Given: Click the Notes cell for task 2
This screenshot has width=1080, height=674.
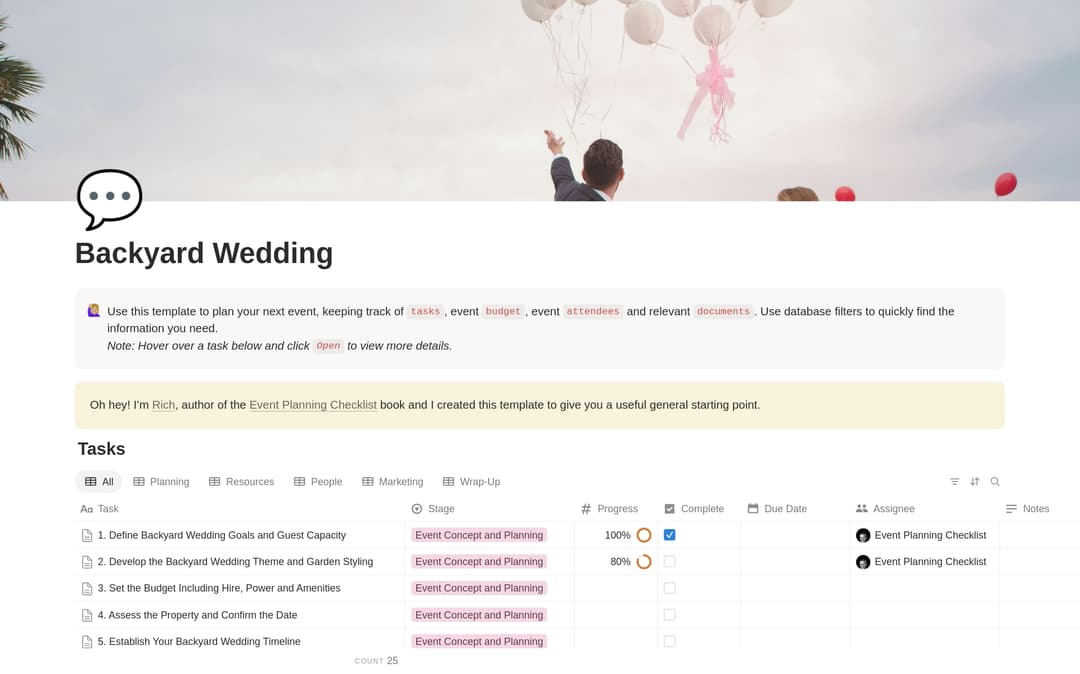Looking at the screenshot, I should click(1039, 562).
